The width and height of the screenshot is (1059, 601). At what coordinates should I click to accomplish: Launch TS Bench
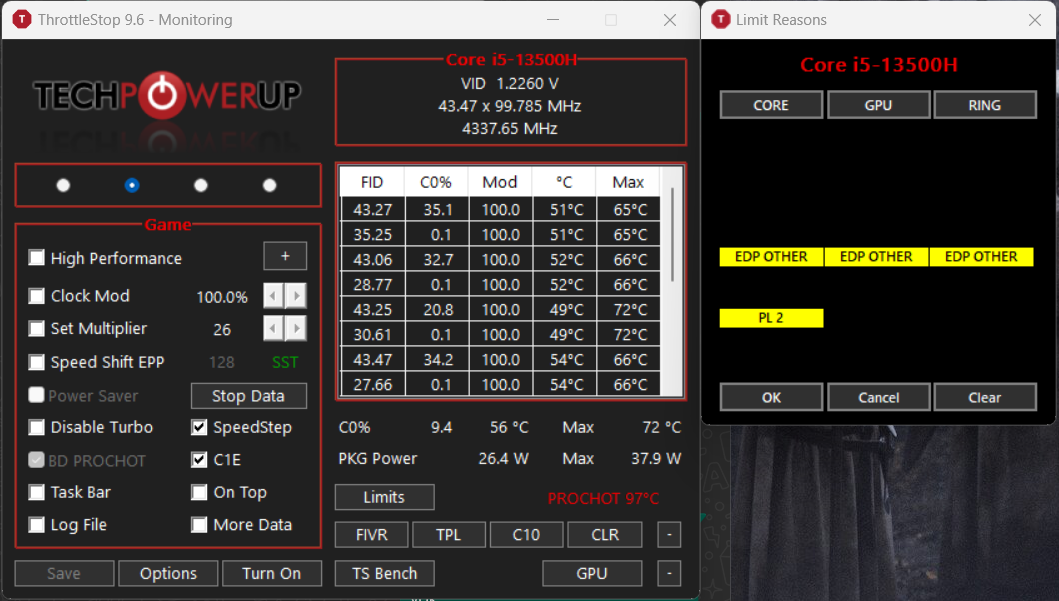pos(384,573)
